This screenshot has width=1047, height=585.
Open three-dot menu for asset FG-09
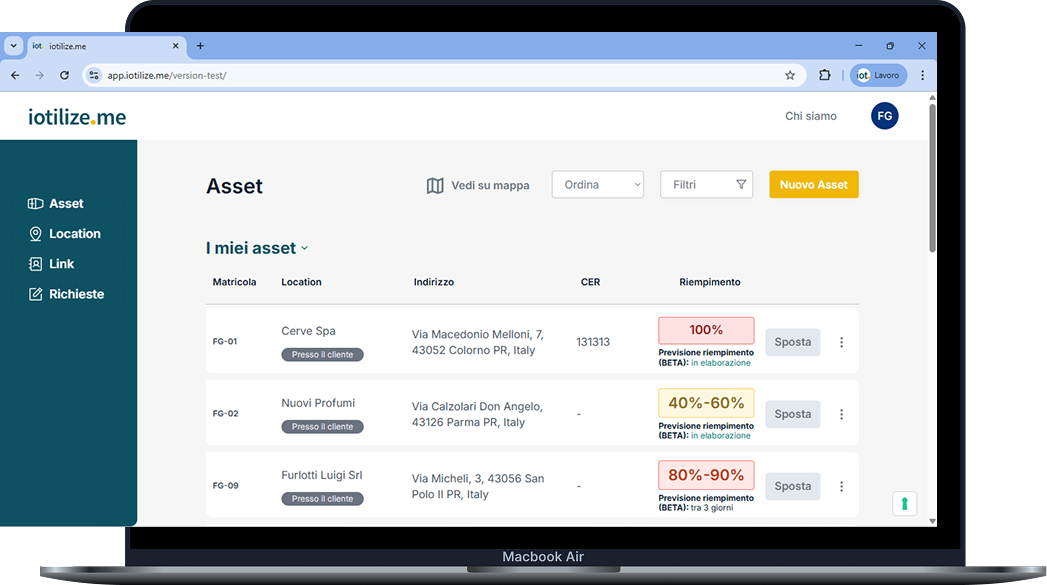[x=841, y=486]
